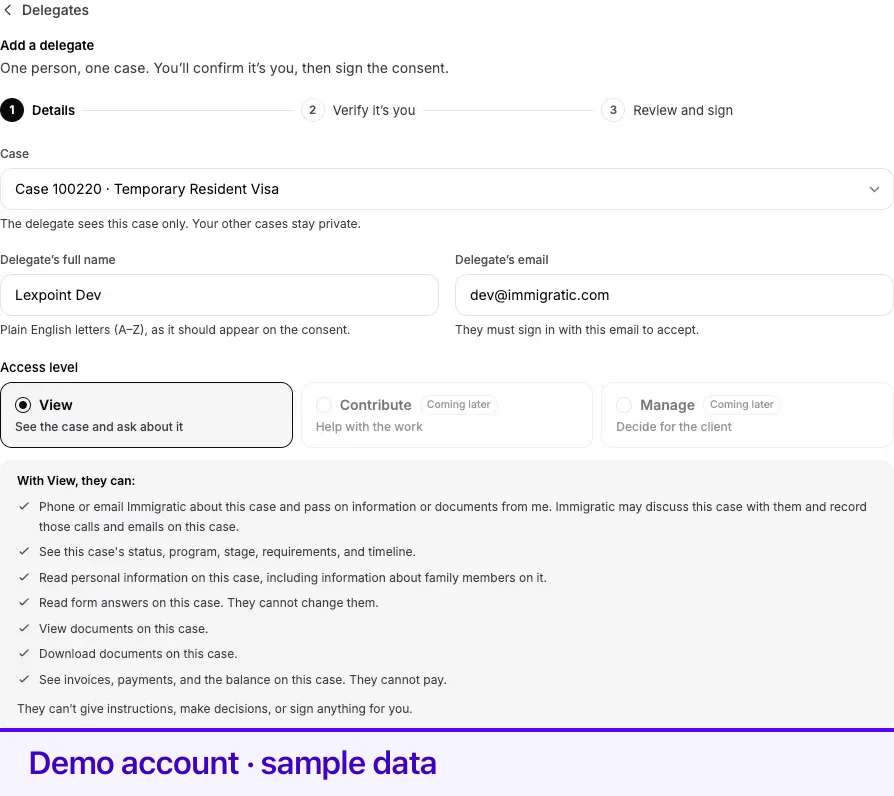
Task: Go to step 3 Review and sign
Action: coord(667,110)
